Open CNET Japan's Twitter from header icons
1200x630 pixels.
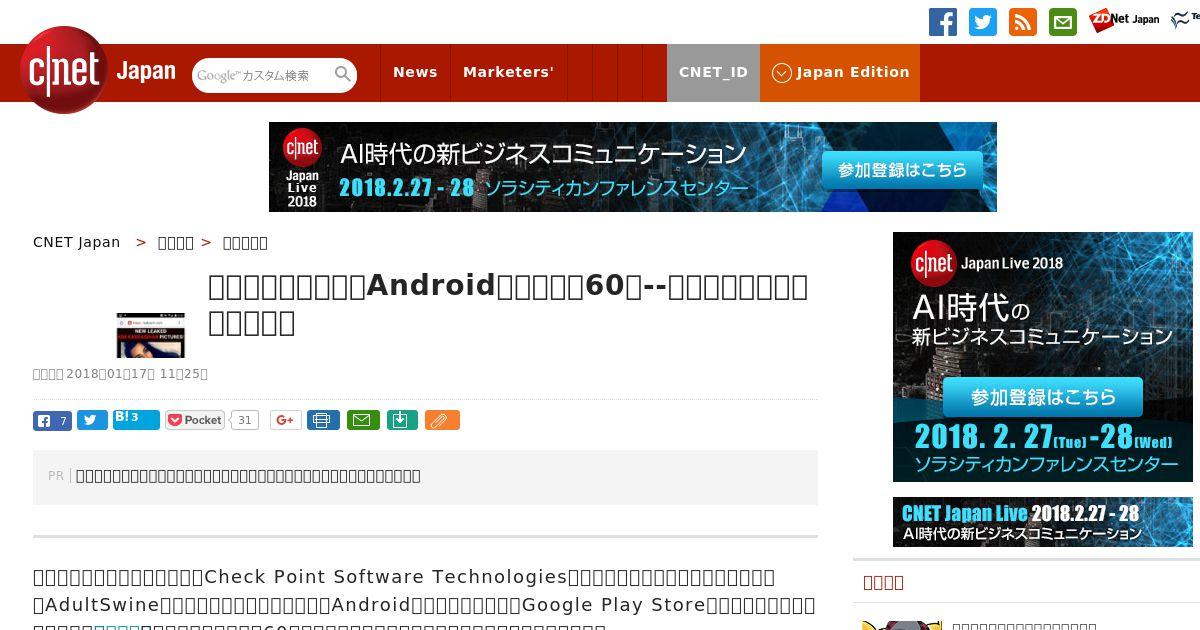click(x=983, y=22)
